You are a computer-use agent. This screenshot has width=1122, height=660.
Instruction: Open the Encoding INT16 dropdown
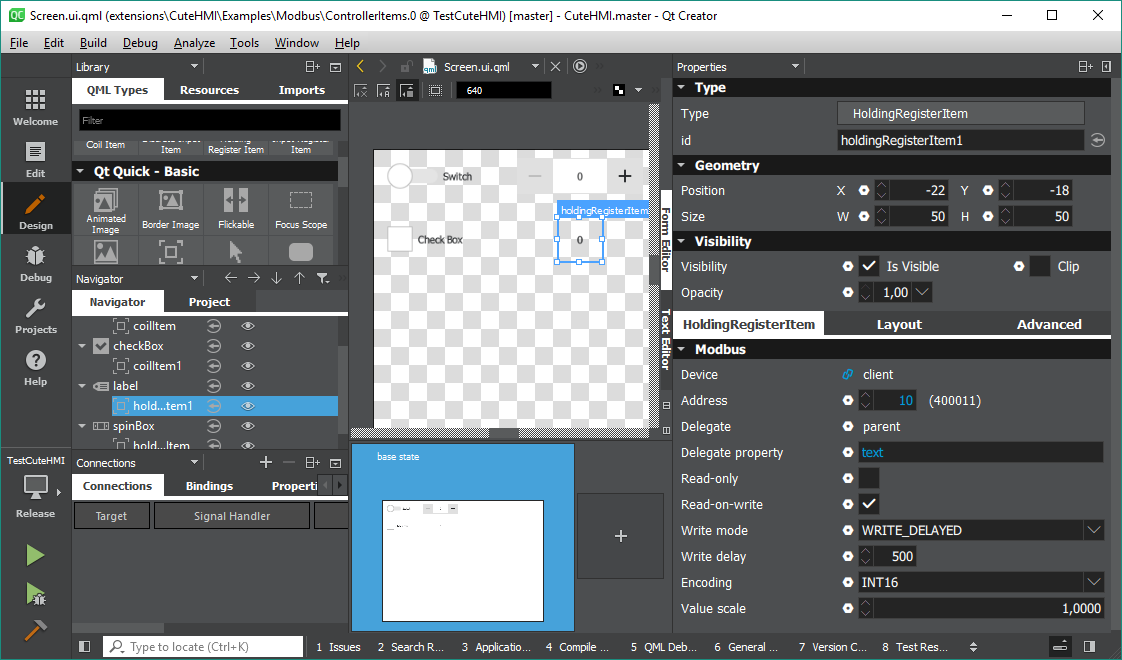click(x=1094, y=583)
